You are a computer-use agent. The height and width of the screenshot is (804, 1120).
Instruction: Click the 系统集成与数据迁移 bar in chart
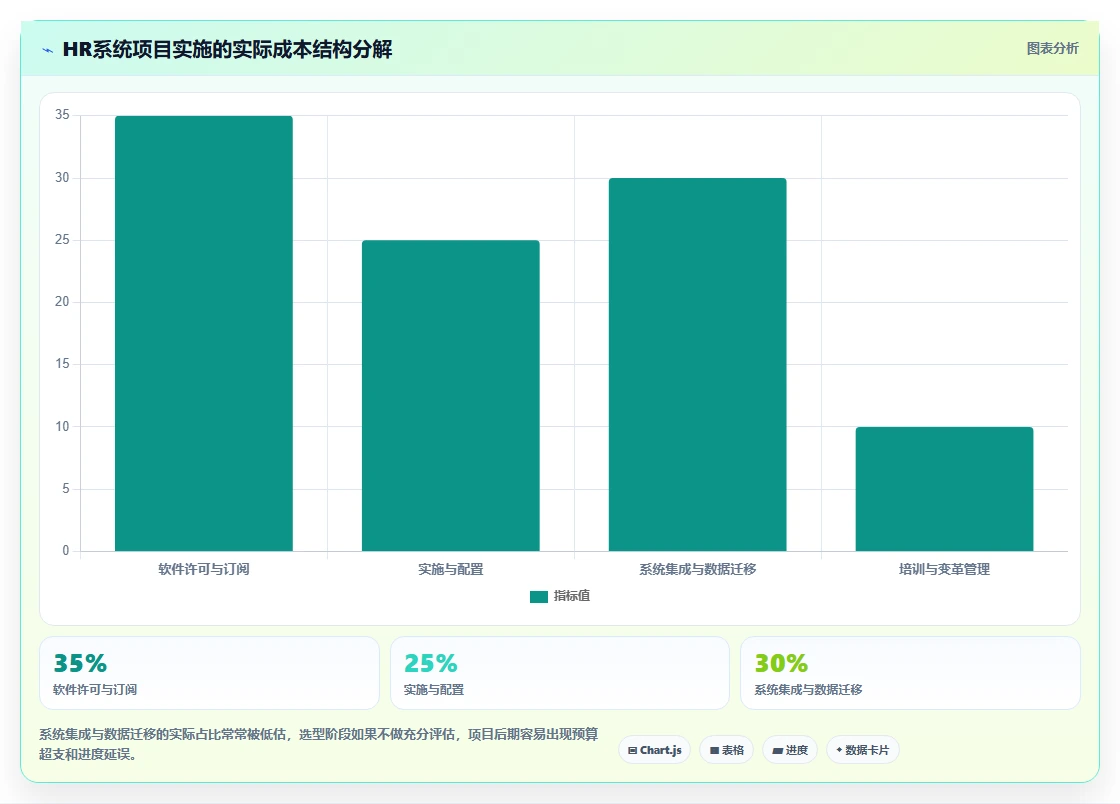(697, 364)
